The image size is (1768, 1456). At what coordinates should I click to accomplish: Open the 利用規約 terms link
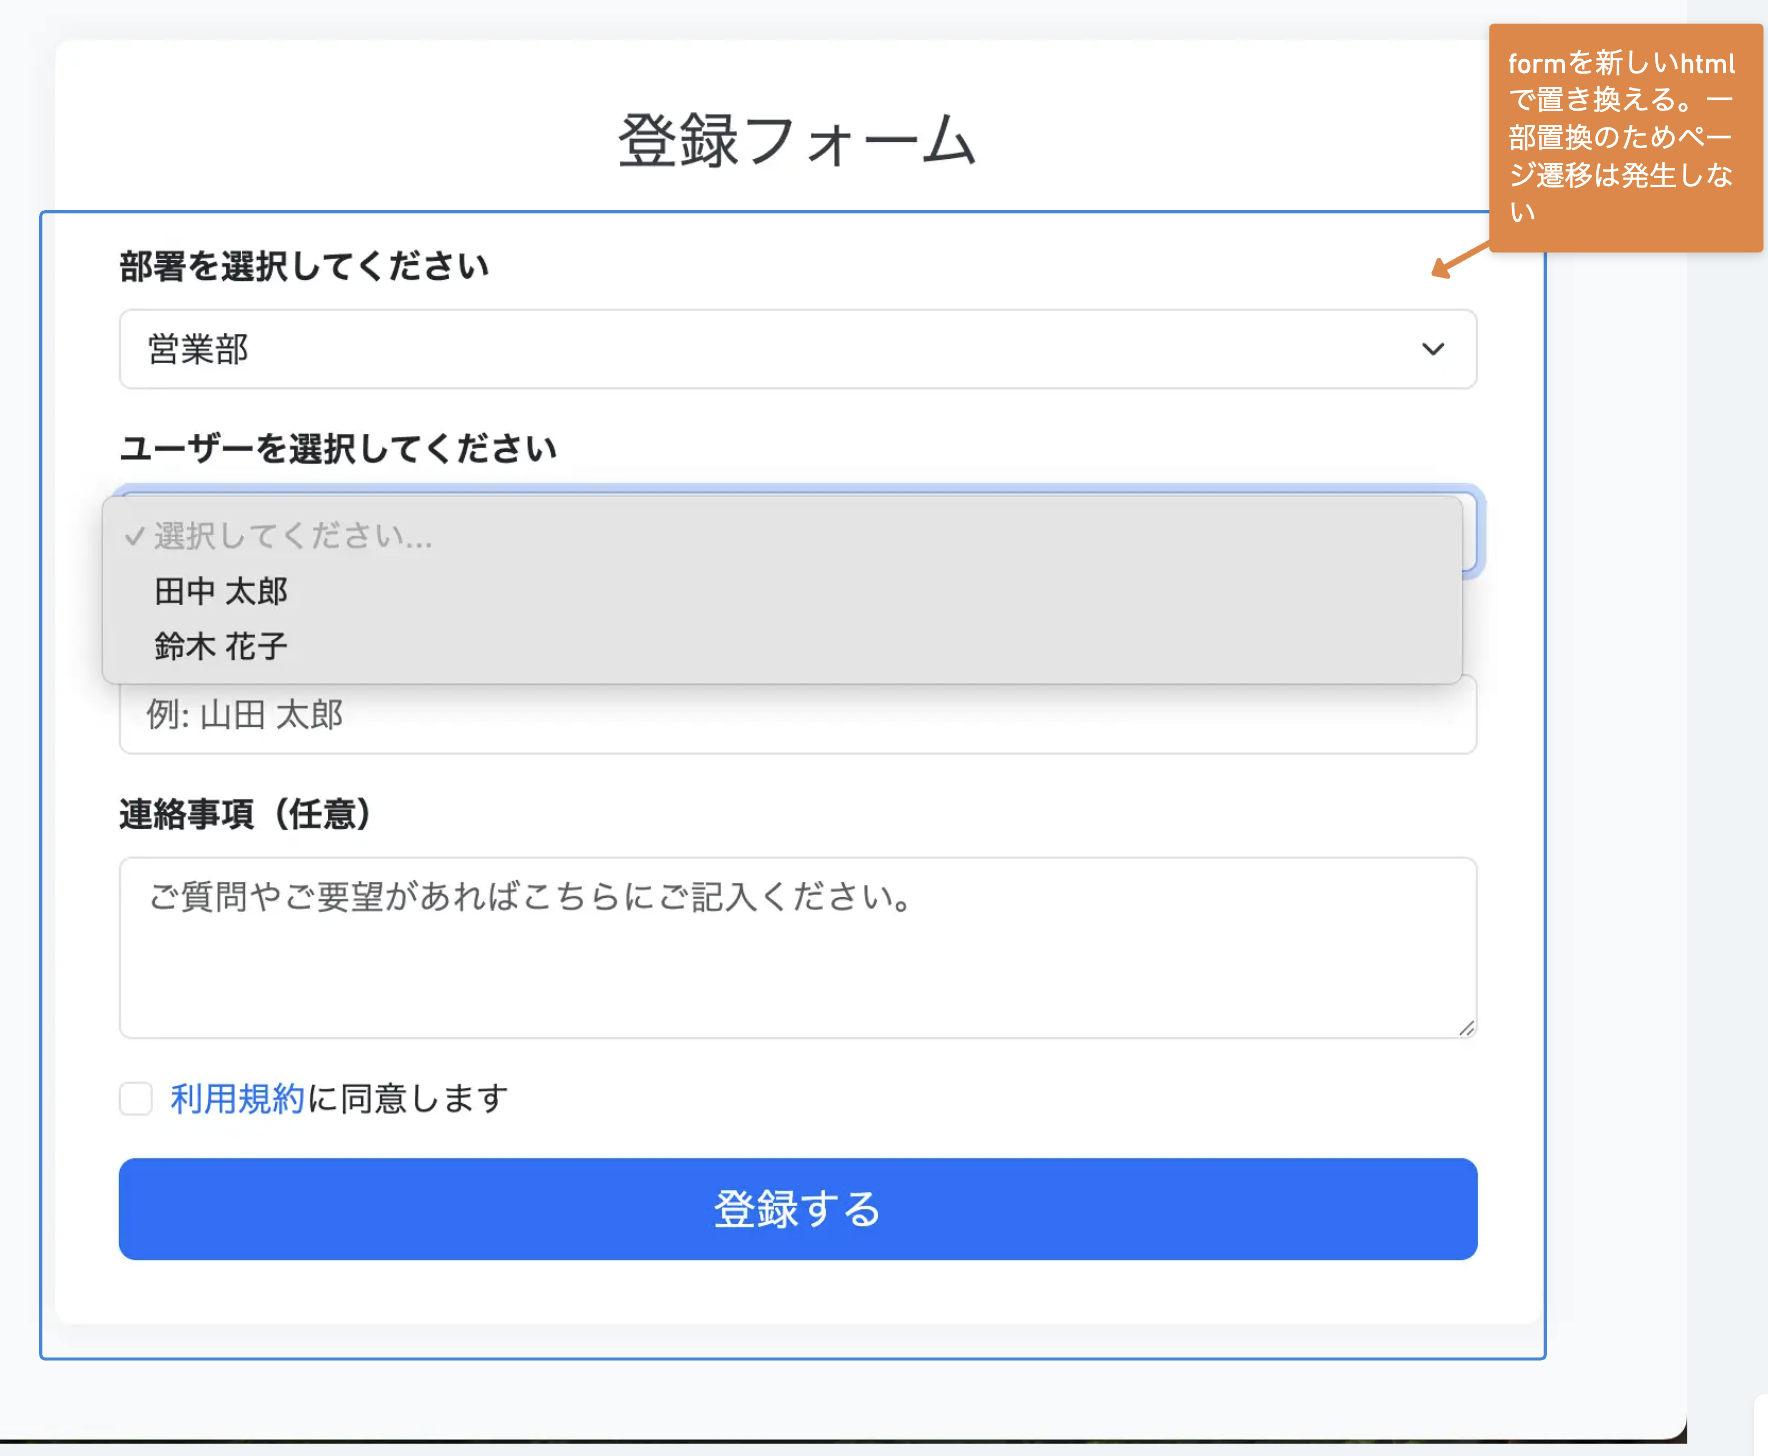tap(237, 1098)
